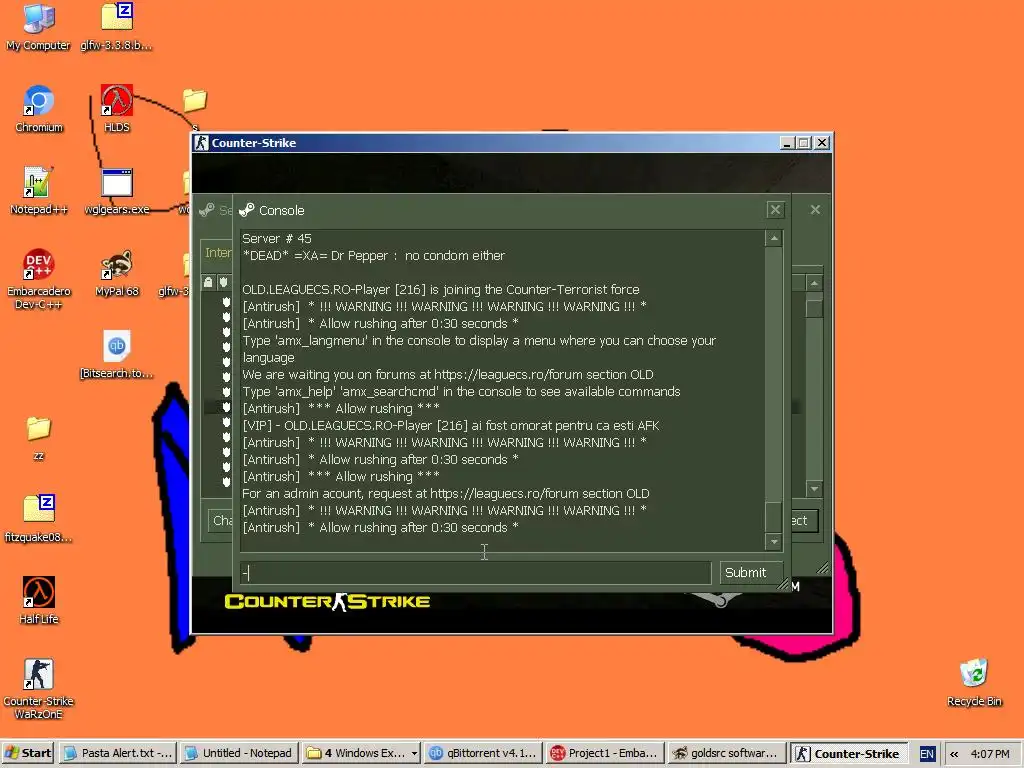Click the Steam icon in Console title
This screenshot has width=1024, height=768.
point(247,210)
